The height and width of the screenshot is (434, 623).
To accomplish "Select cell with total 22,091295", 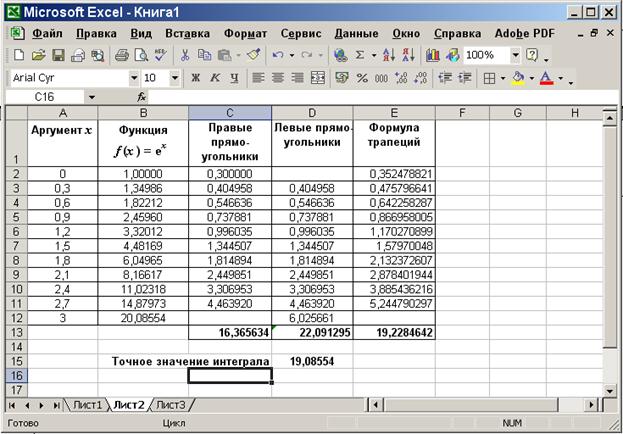I will (312, 332).
